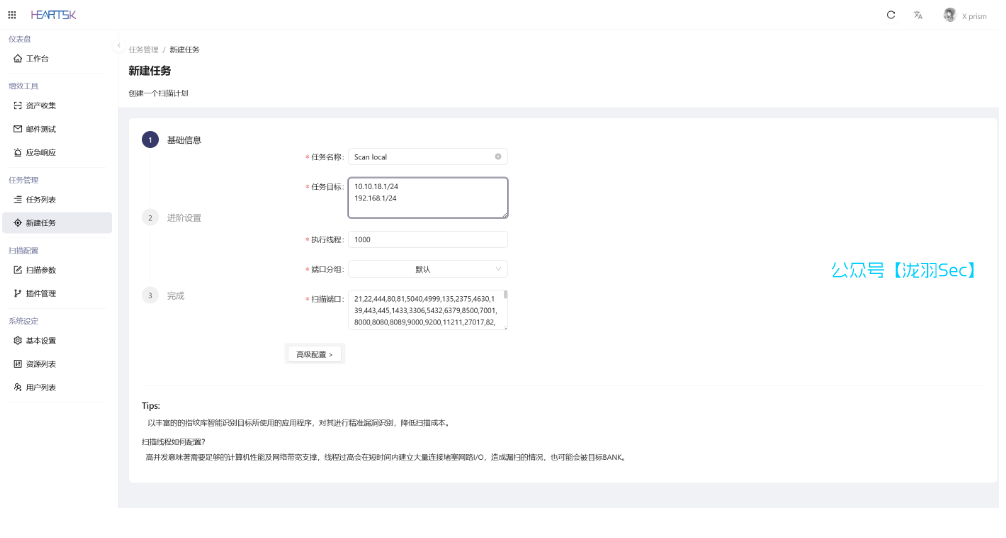Go to 资产收集 in the sidebar
Image resolution: width=1006 pixels, height=538 pixels.
click(x=41, y=105)
